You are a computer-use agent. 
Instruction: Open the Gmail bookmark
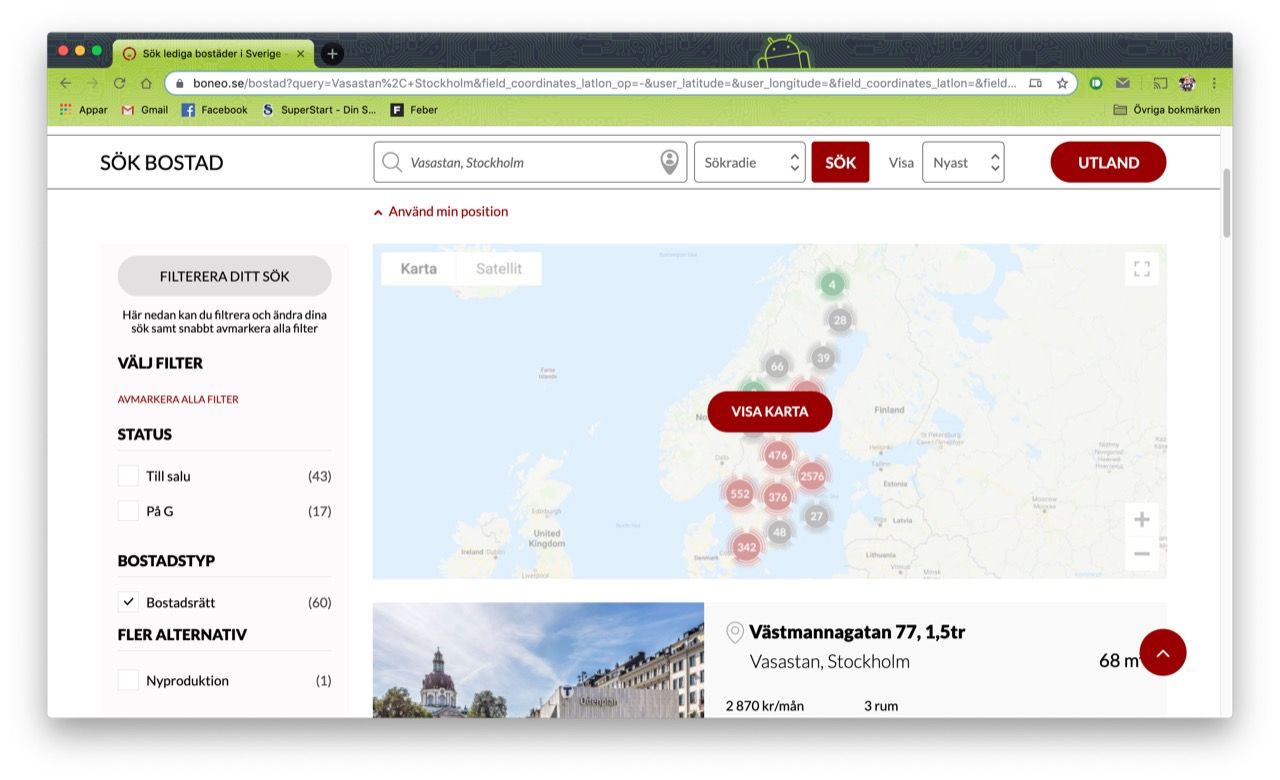point(145,110)
